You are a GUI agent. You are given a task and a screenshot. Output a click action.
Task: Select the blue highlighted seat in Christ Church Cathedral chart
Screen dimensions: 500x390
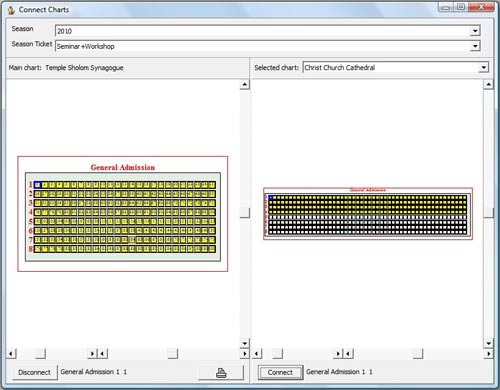pyautogui.click(x=271, y=198)
